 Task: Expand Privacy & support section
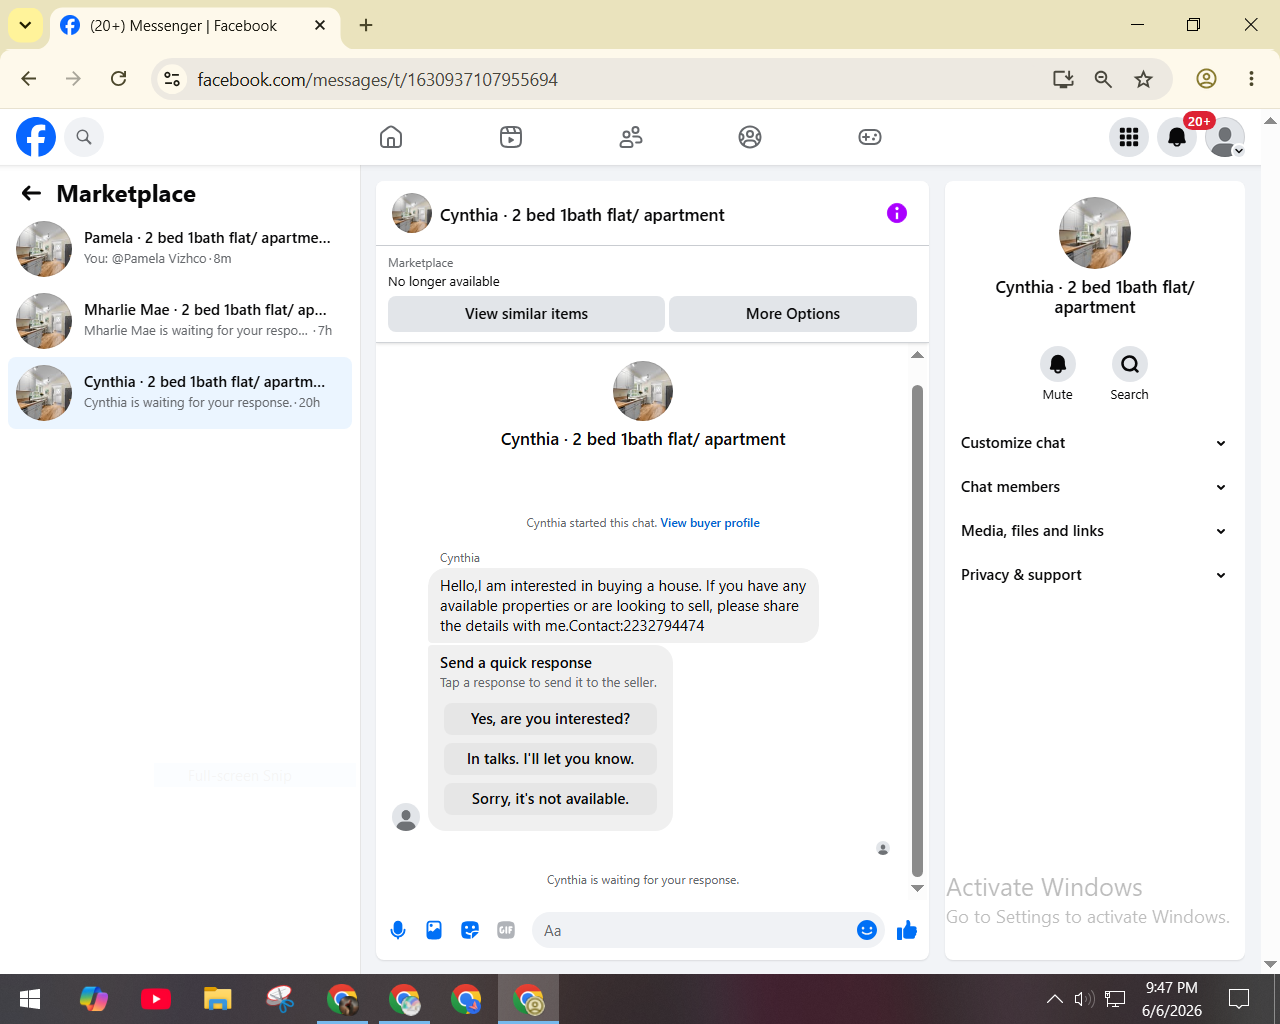click(x=1094, y=575)
